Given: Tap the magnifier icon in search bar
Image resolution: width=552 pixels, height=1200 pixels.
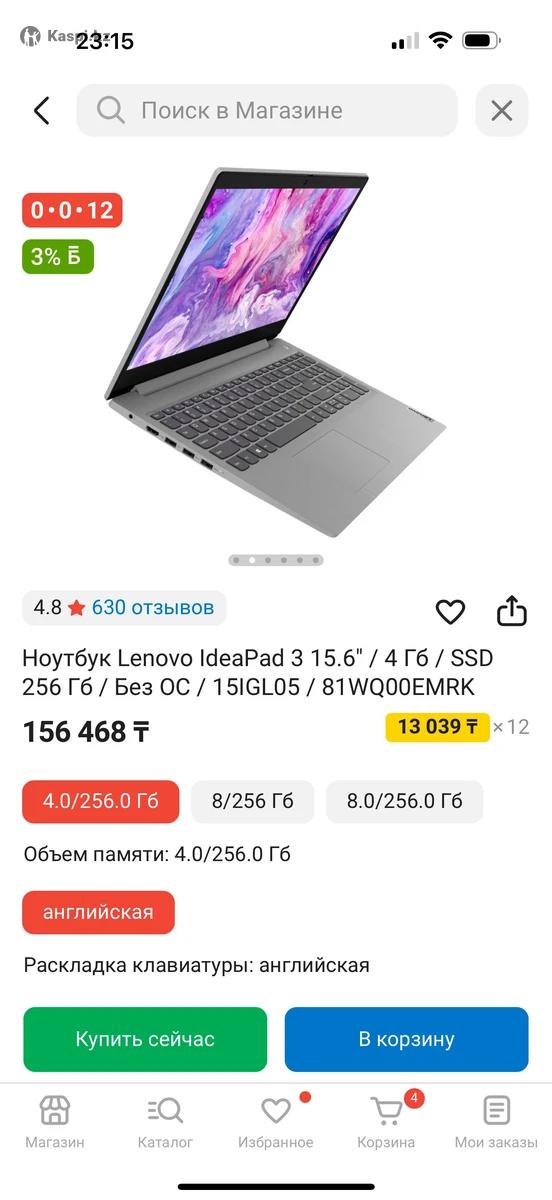Looking at the screenshot, I should [x=111, y=110].
